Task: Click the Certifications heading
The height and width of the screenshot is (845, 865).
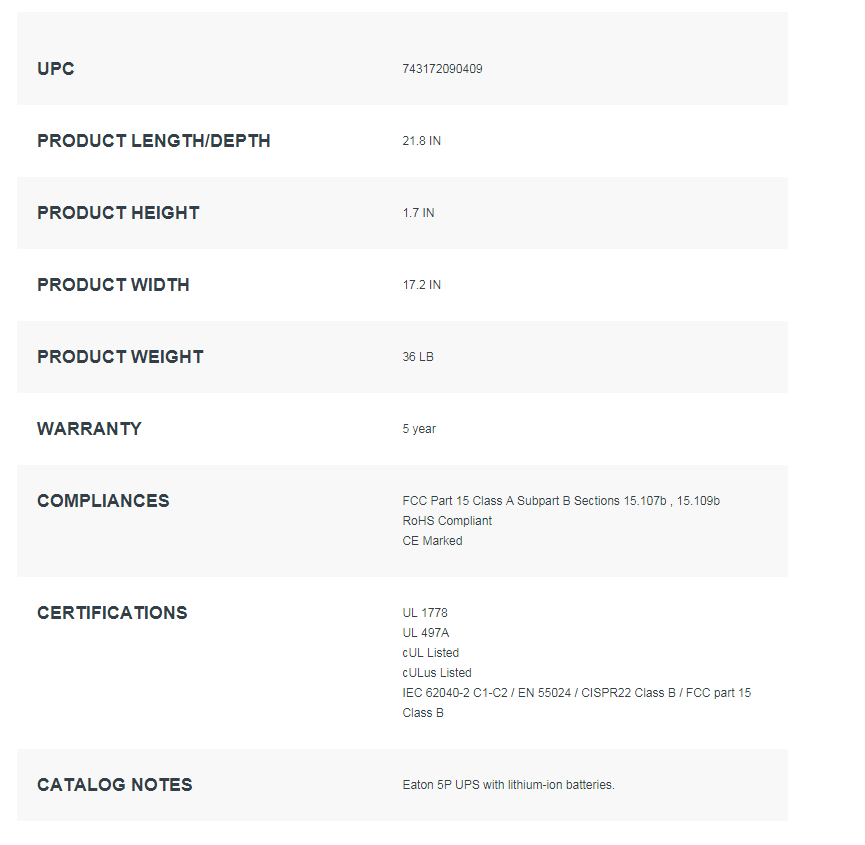Action: [112, 613]
